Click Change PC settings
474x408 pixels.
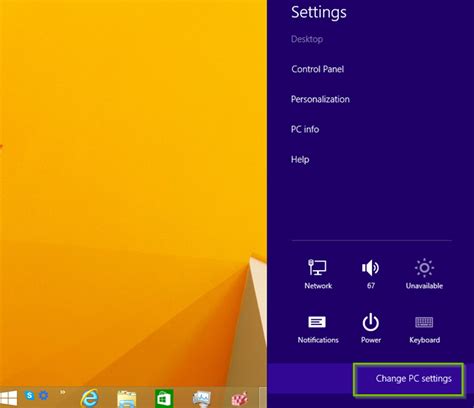tap(408, 379)
